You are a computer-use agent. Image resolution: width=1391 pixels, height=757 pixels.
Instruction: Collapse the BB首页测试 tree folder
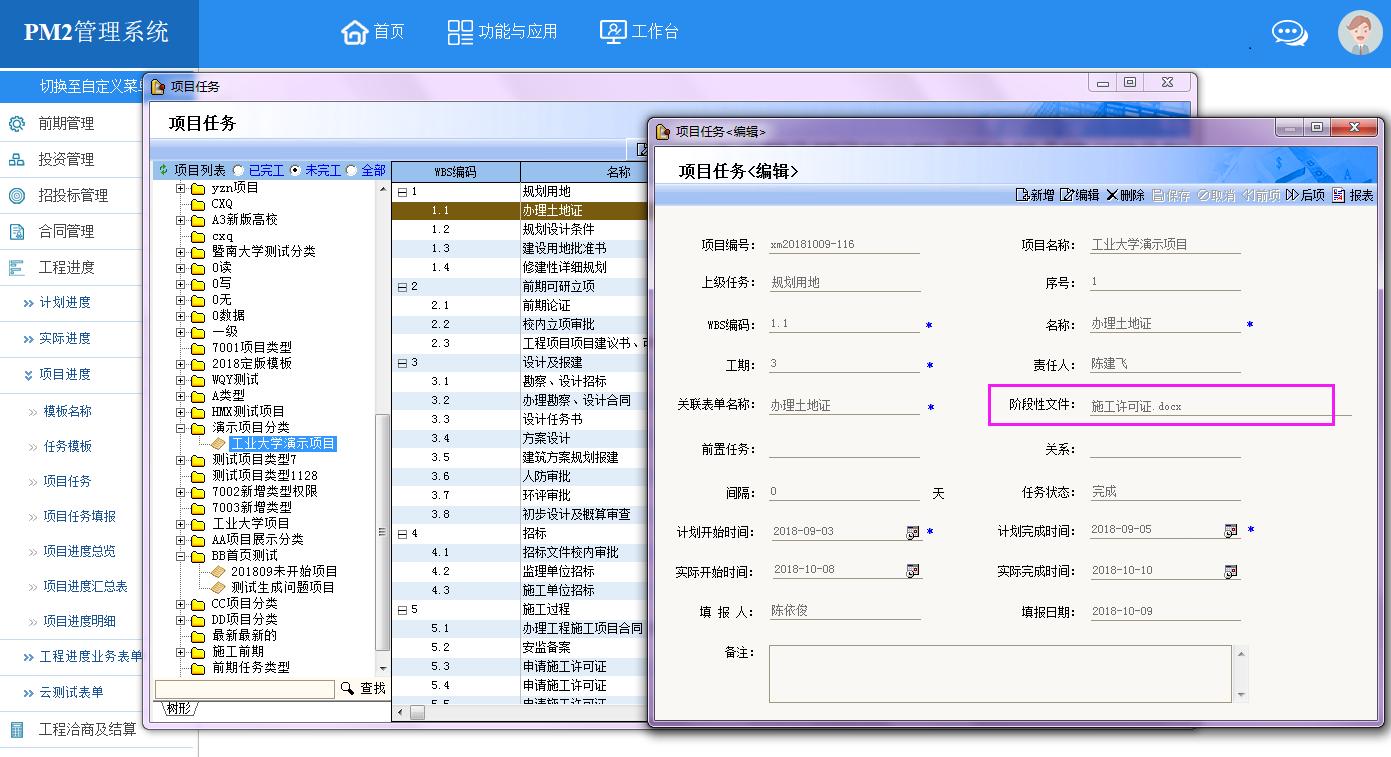(x=181, y=556)
